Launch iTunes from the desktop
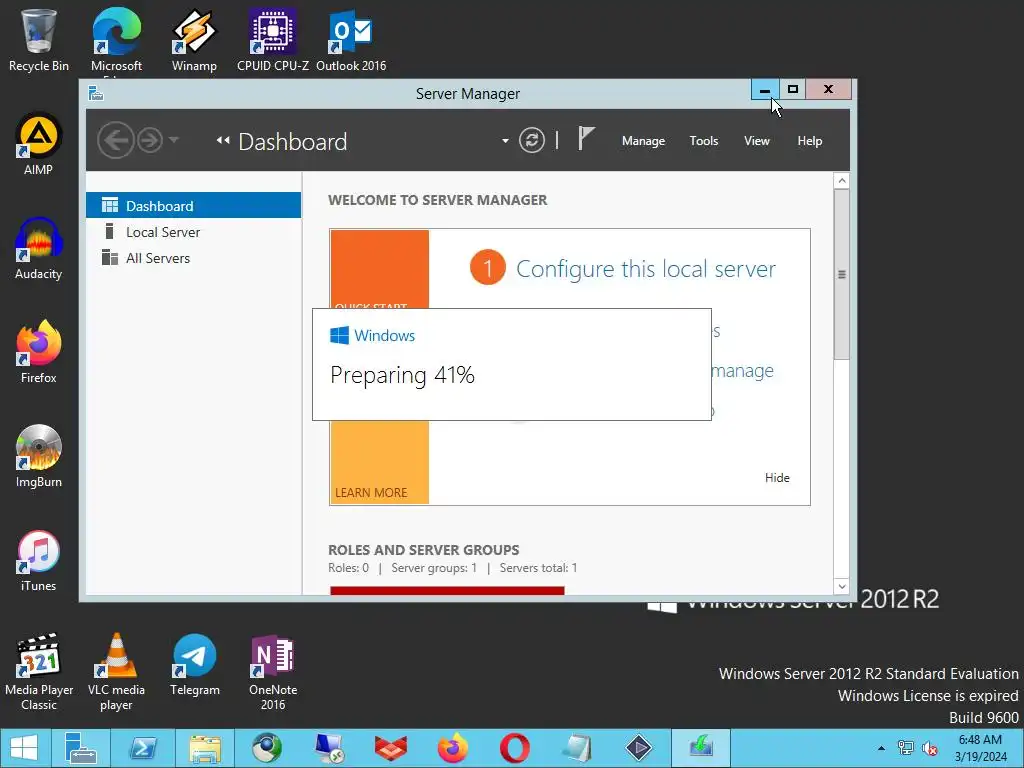The image size is (1024, 768). point(39,561)
